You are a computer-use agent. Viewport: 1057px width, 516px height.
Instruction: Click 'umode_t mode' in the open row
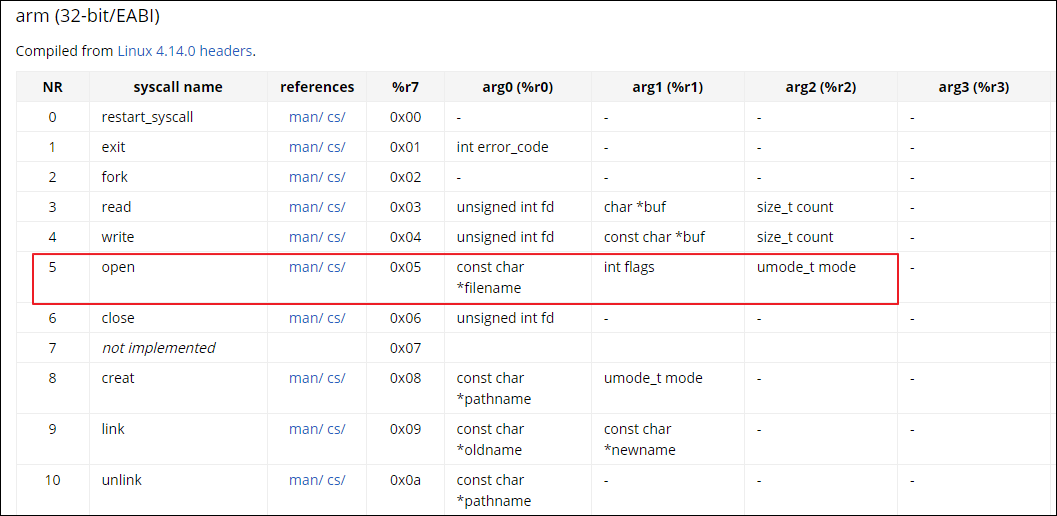point(806,267)
